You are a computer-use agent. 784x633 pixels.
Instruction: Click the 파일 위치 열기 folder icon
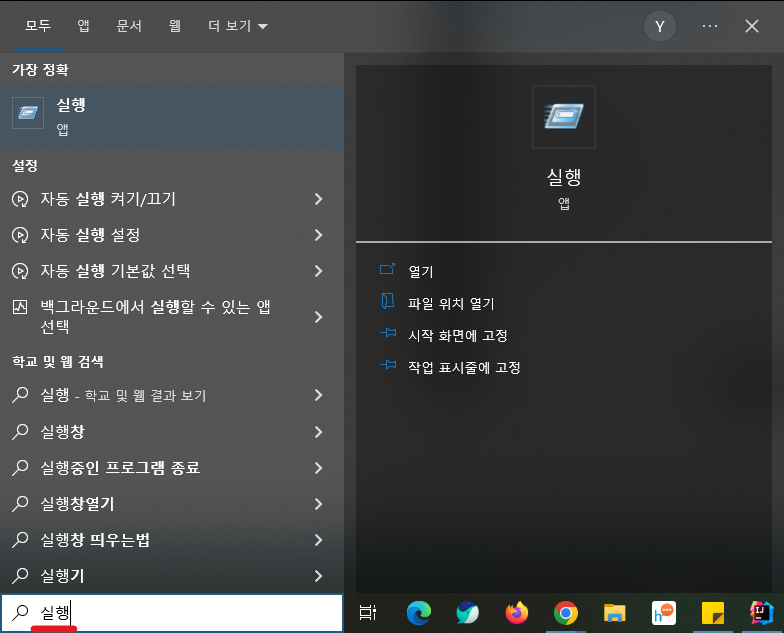point(387,302)
